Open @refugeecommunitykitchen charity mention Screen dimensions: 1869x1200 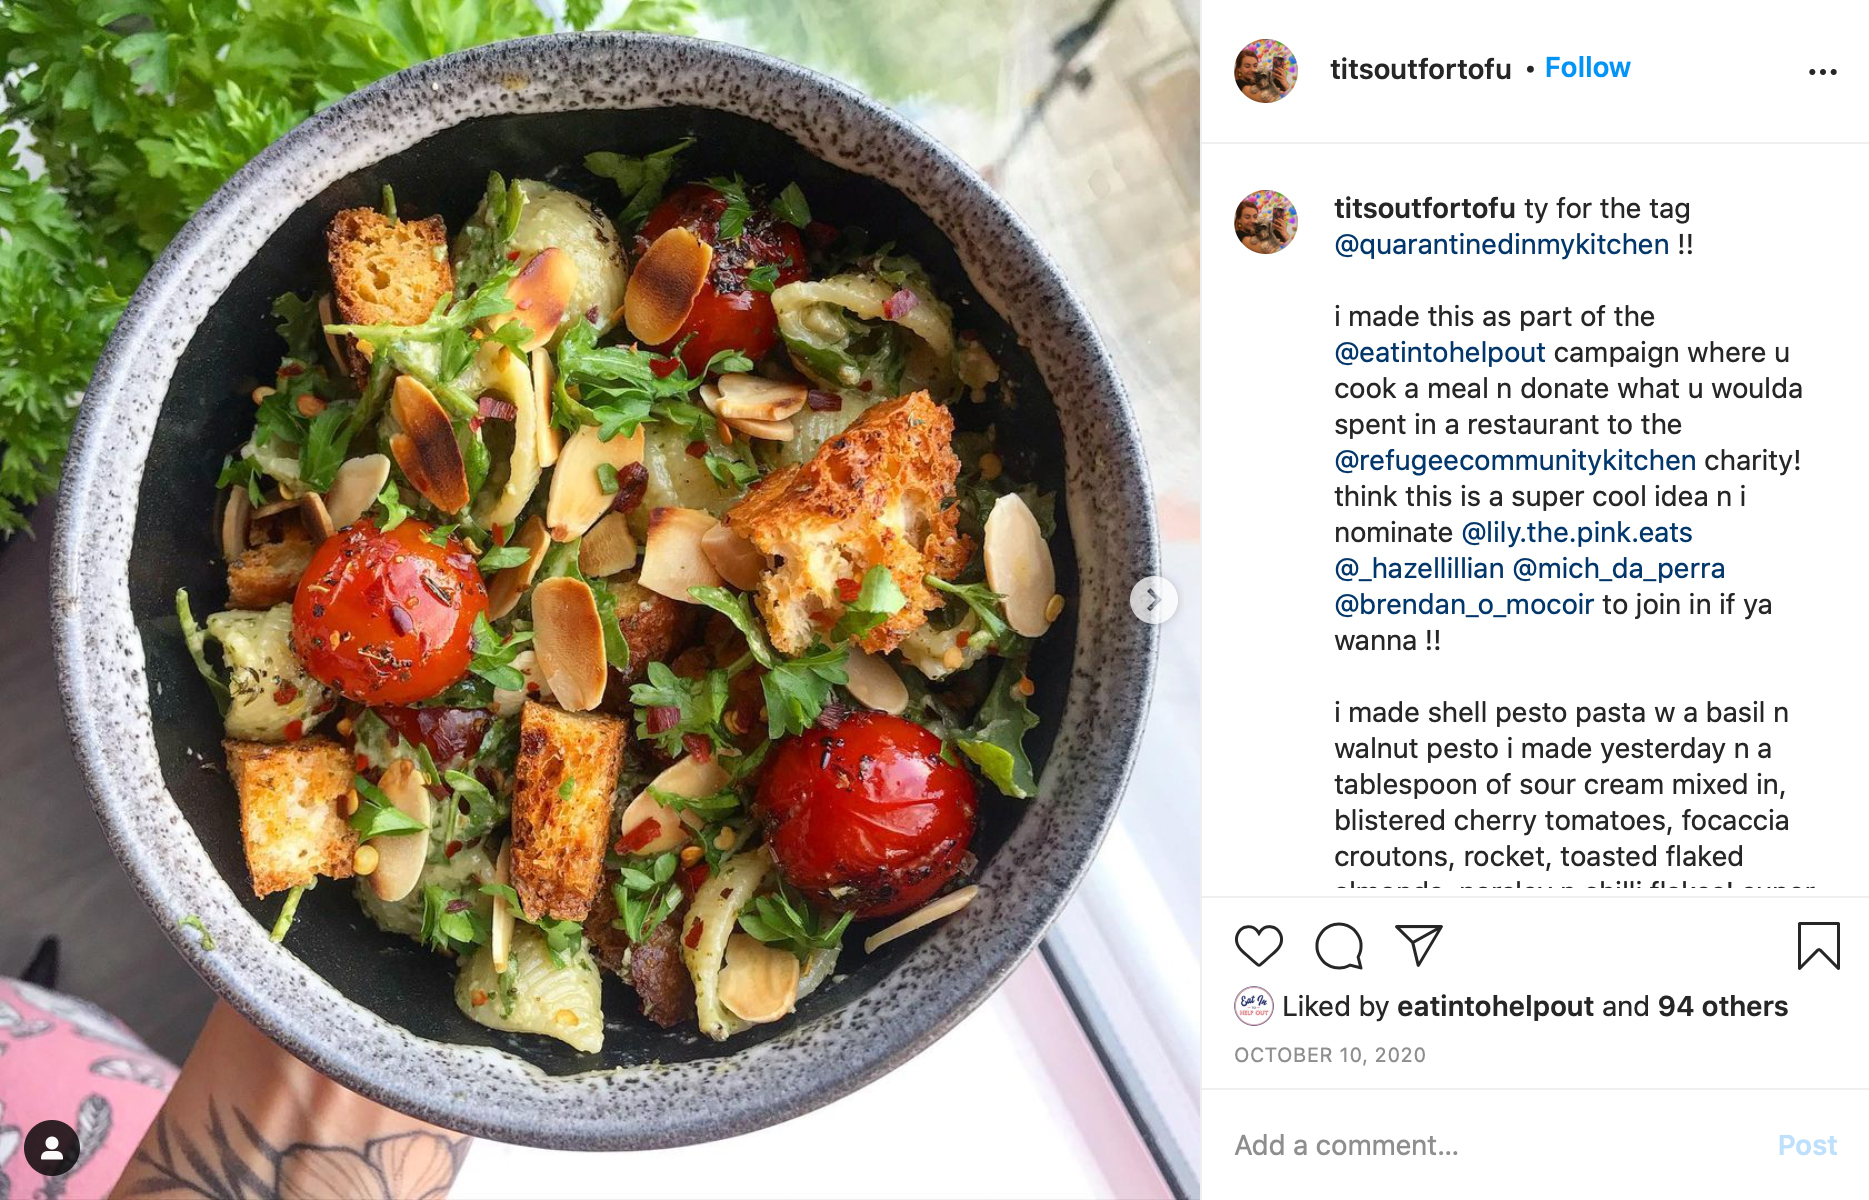pyautogui.click(x=1515, y=461)
